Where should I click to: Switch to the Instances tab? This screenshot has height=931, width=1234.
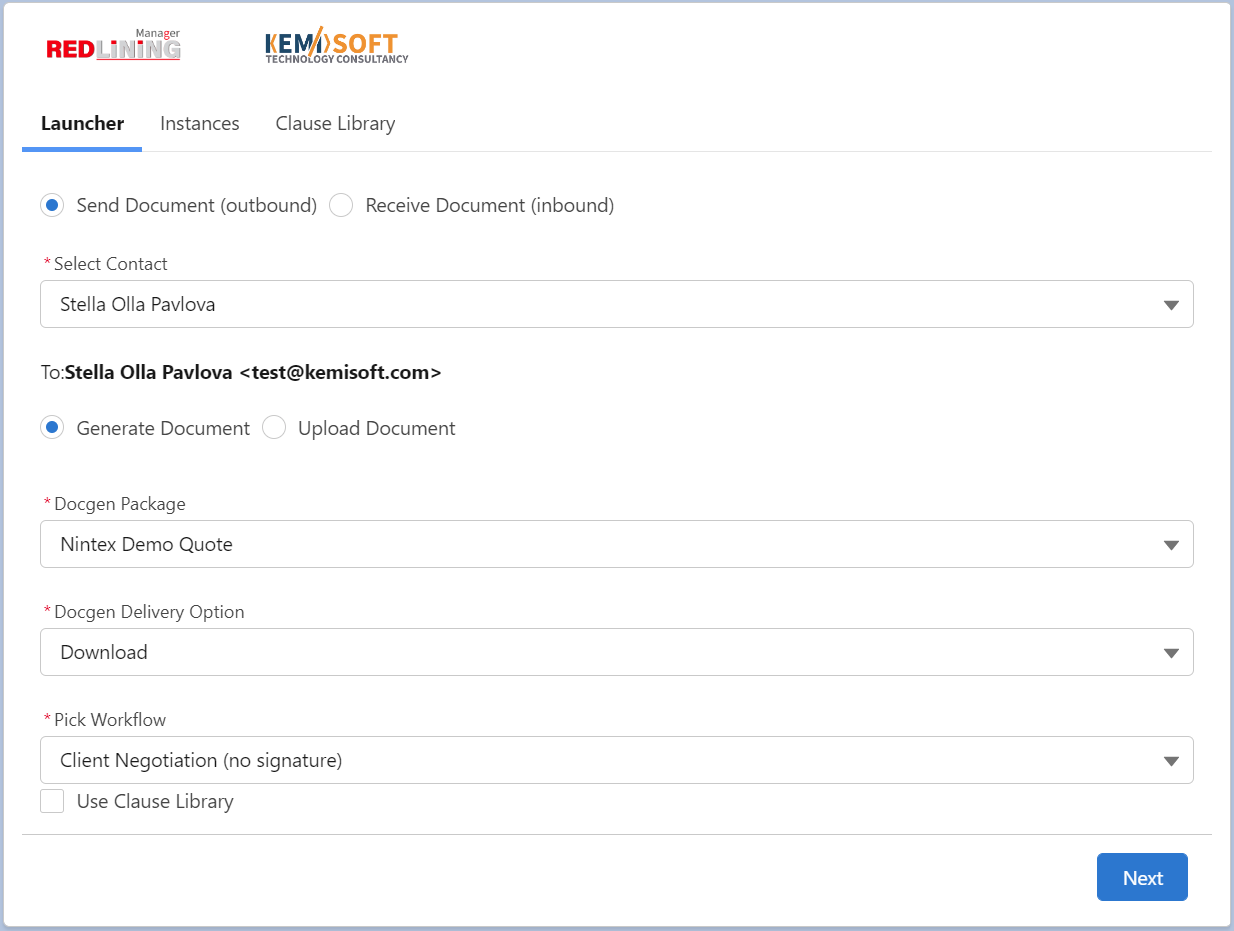pos(200,124)
